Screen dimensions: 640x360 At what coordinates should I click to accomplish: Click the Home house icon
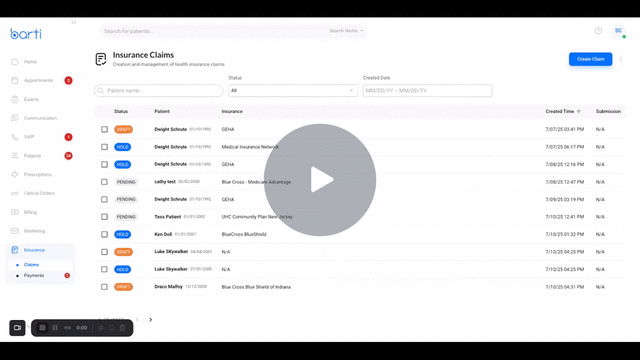point(15,62)
